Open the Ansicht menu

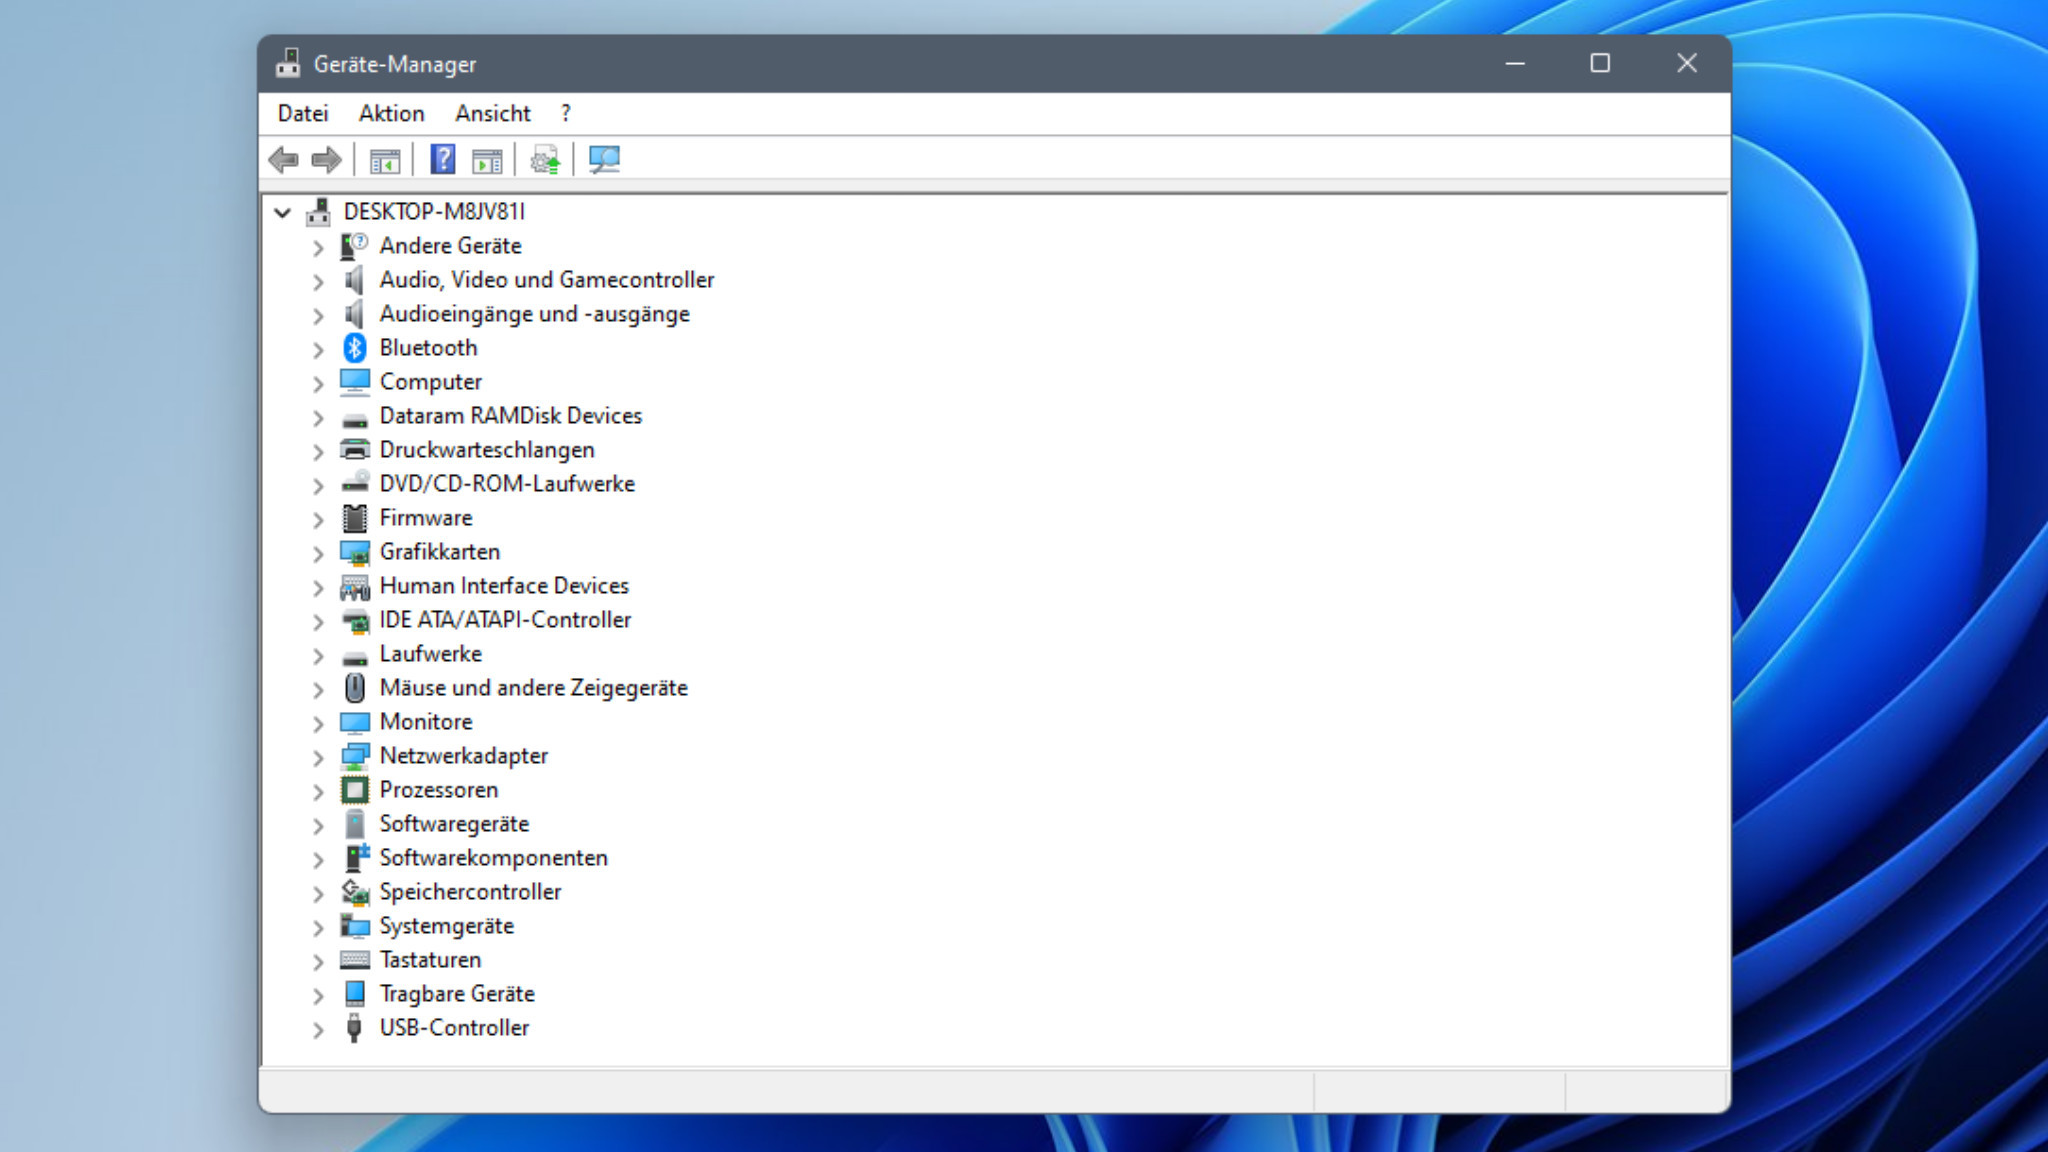pos(492,113)
